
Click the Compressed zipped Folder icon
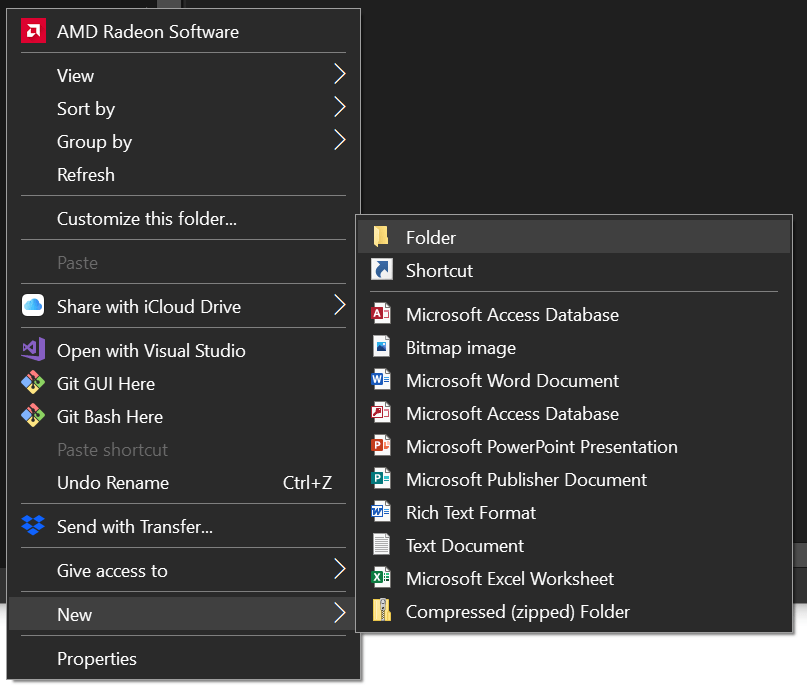[381, 610]
